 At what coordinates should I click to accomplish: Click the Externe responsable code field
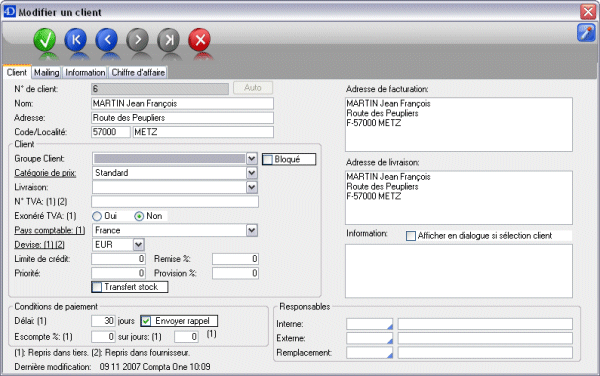point(370,338)
